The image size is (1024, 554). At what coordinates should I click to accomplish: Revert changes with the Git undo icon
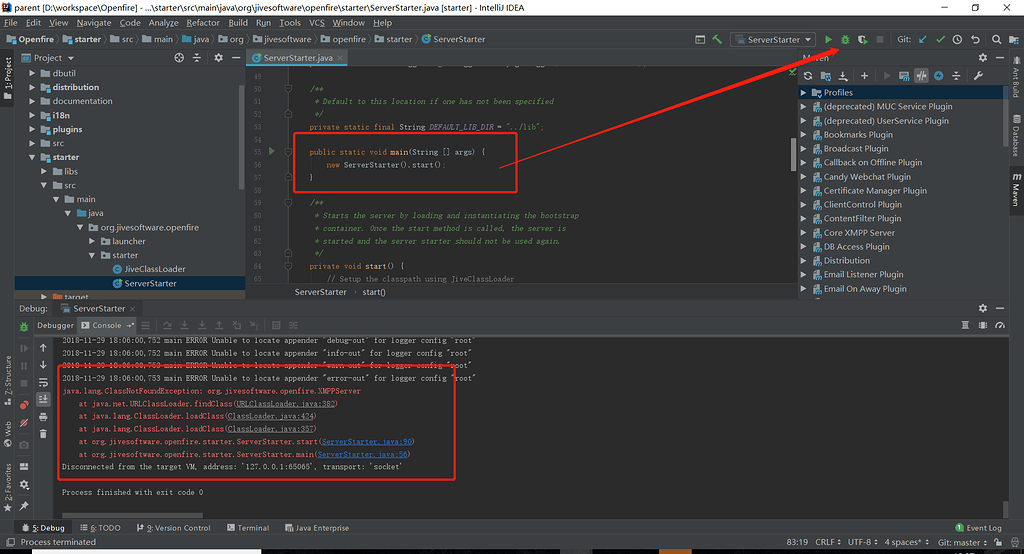975,39
